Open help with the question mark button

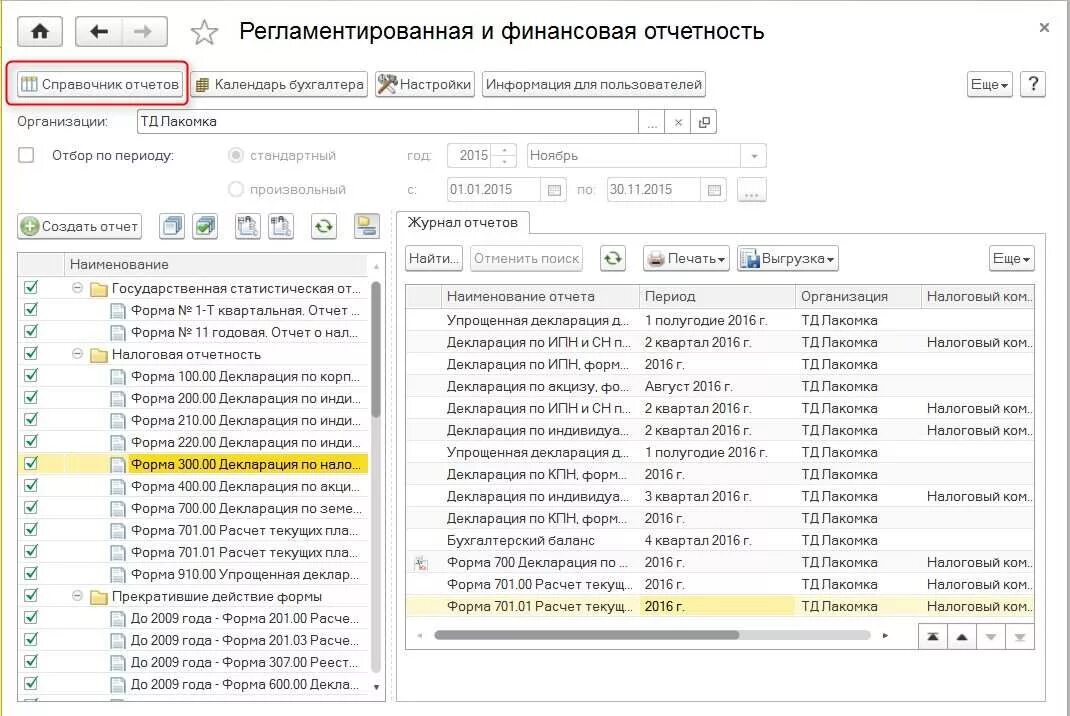coord(1032,85)
